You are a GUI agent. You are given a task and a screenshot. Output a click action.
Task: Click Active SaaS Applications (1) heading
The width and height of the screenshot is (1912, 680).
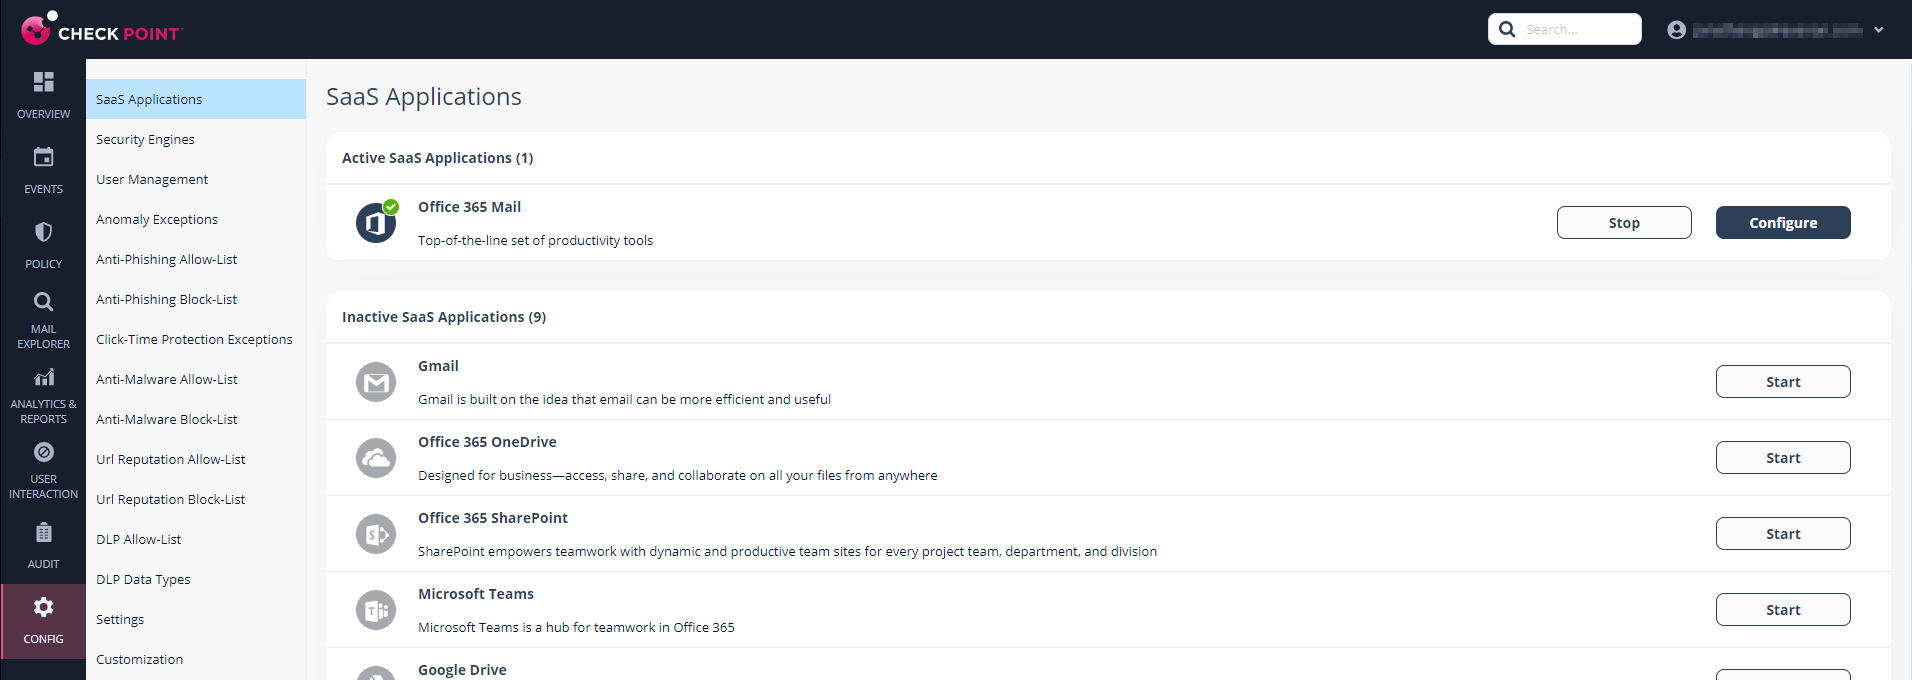(438, 158)
